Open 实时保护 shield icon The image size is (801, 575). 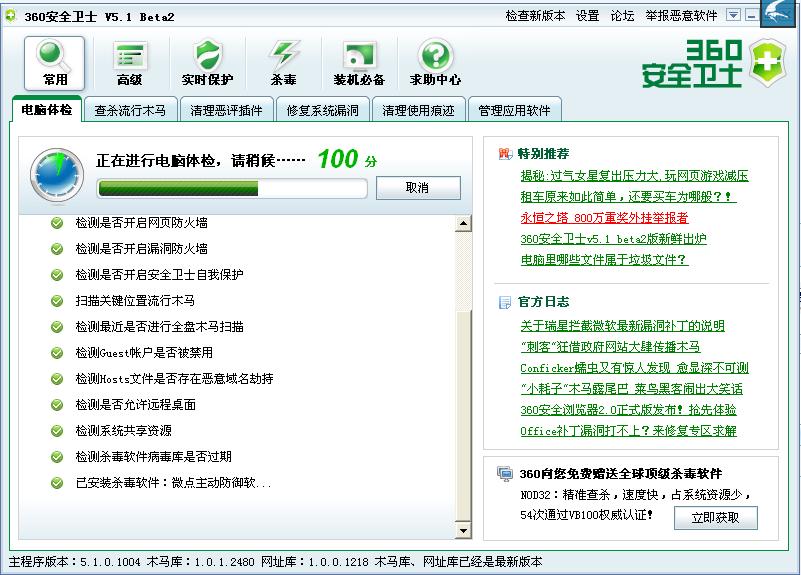tap(207, 63)
